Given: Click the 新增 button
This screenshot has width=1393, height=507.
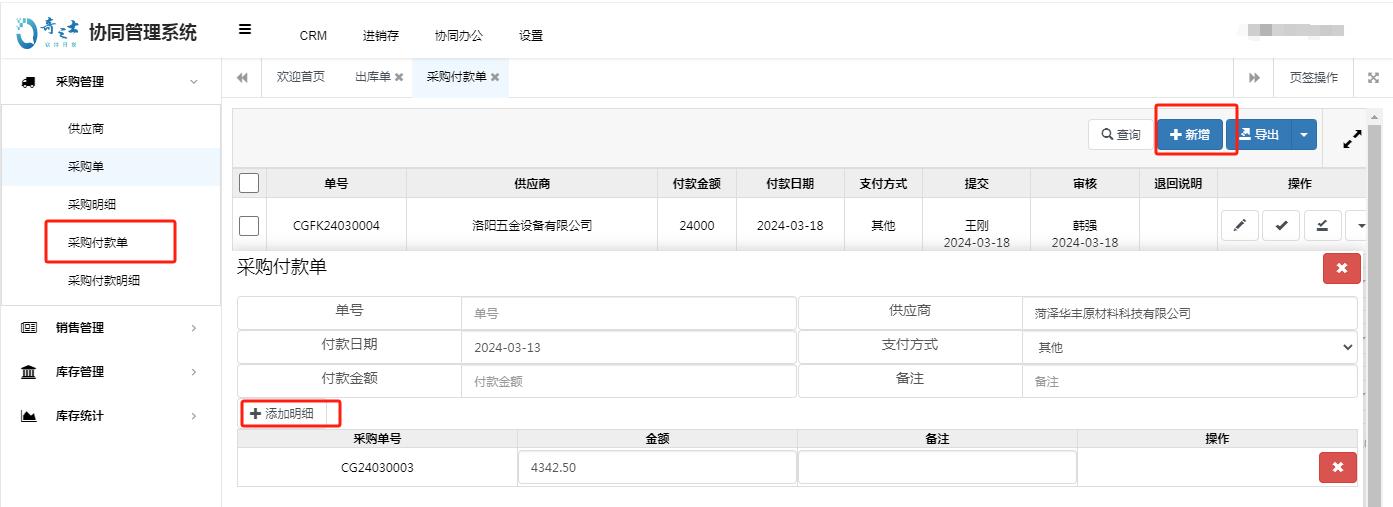Looking at the screenshot, I should 1190,135.
